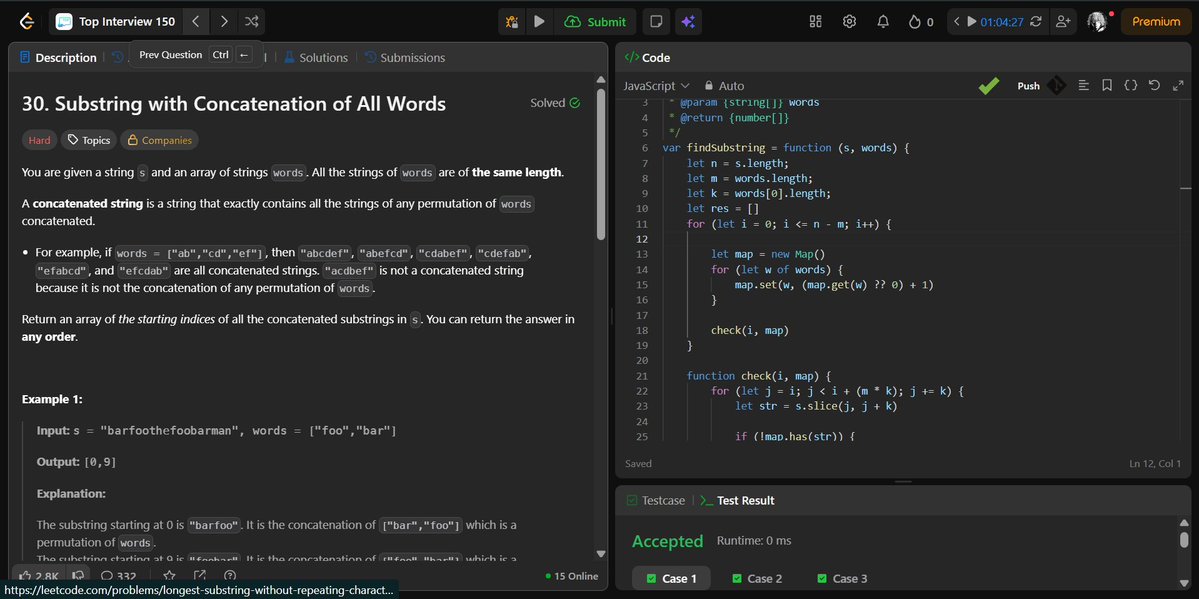The image size is (1199, 599).
Task: Format code with the align lines icon
Action: point(1084,86)
